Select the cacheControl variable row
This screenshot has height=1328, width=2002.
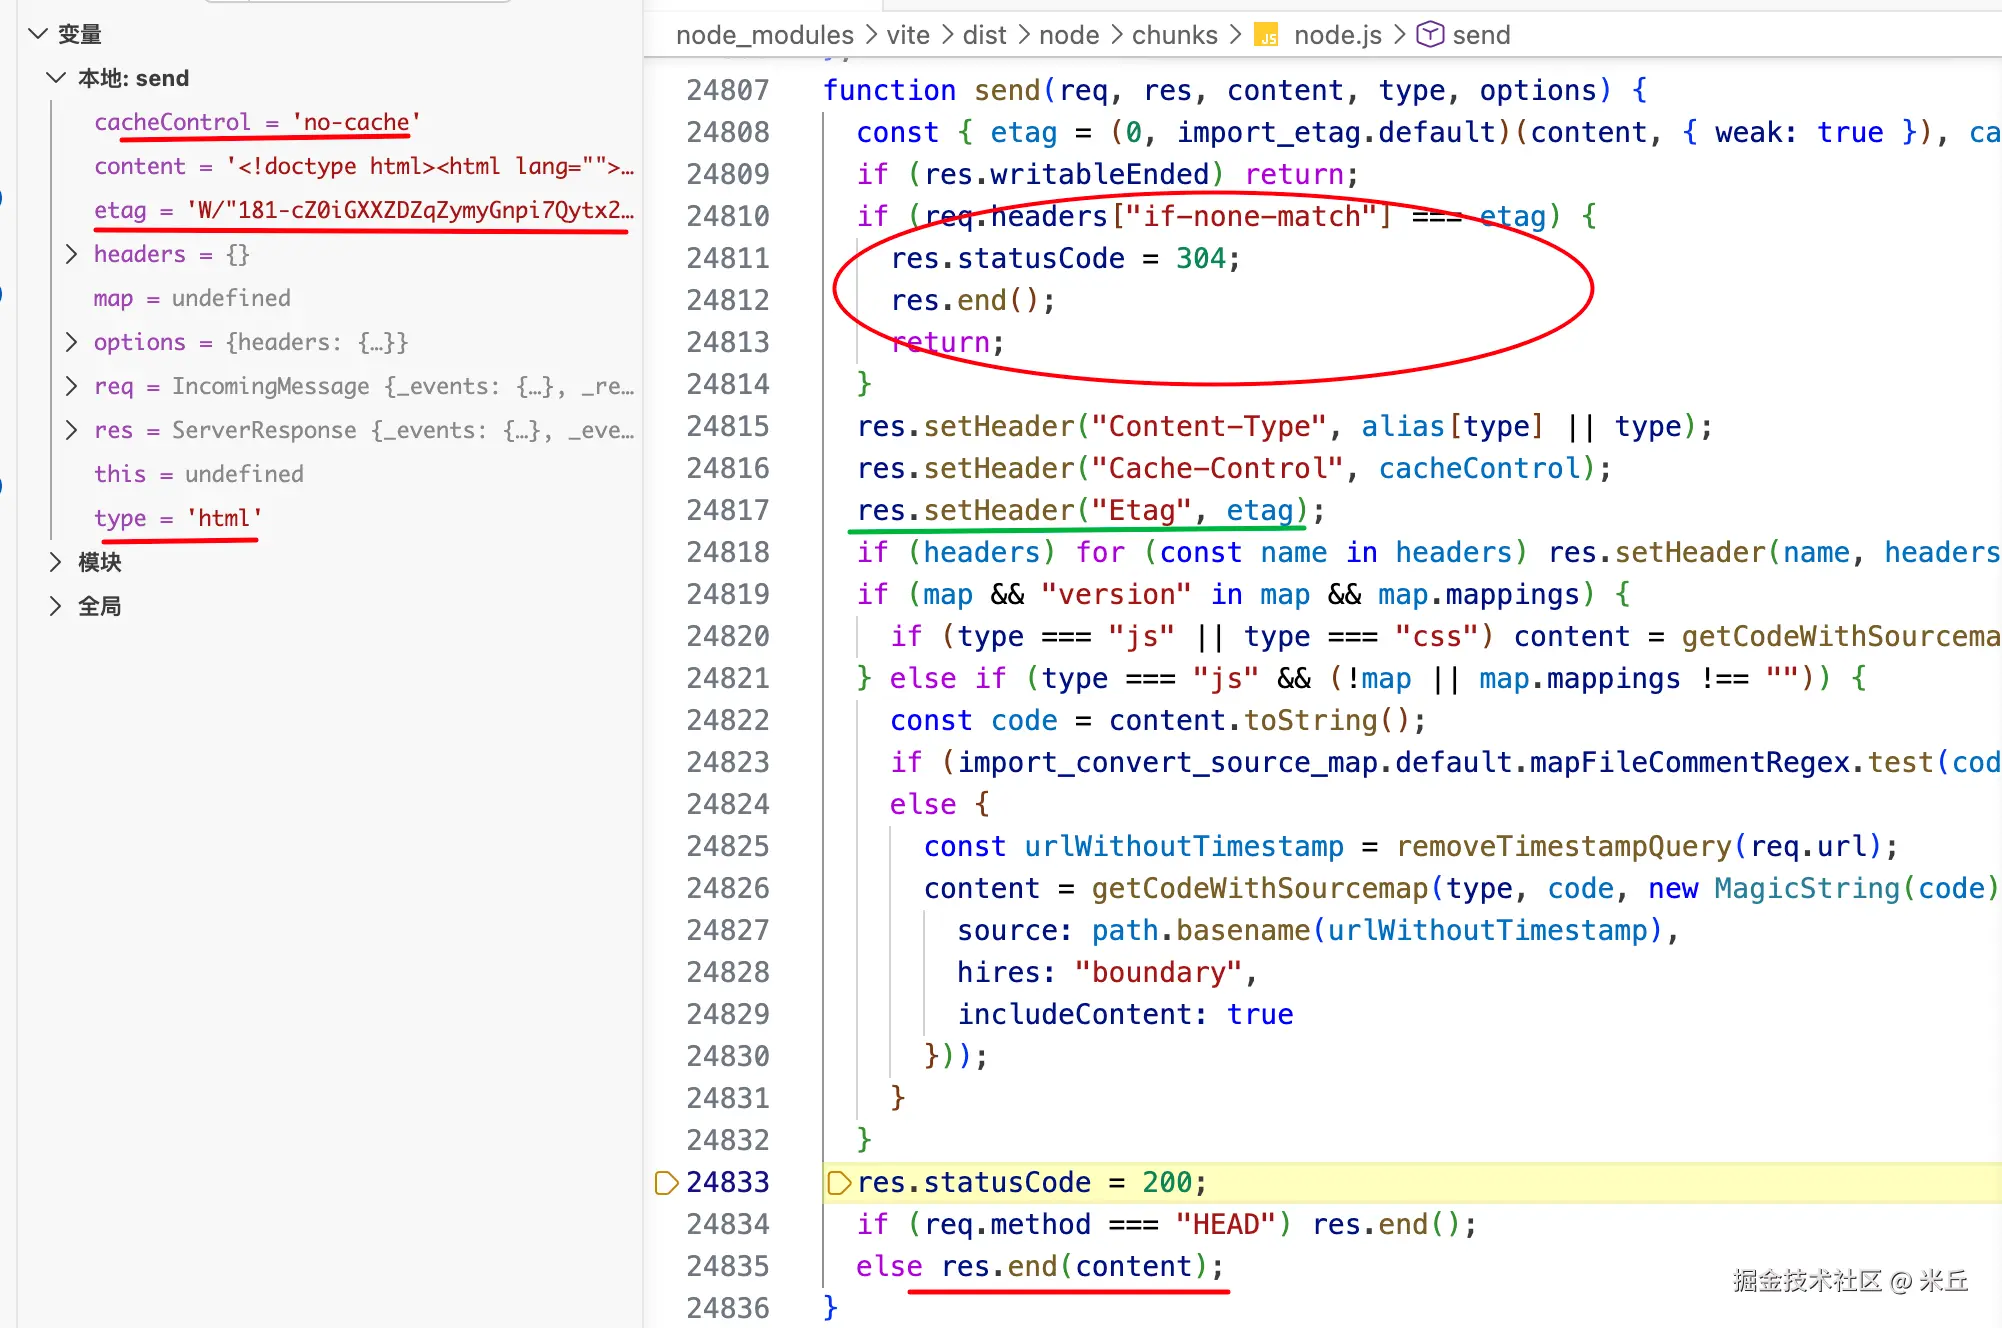[172, 122]
